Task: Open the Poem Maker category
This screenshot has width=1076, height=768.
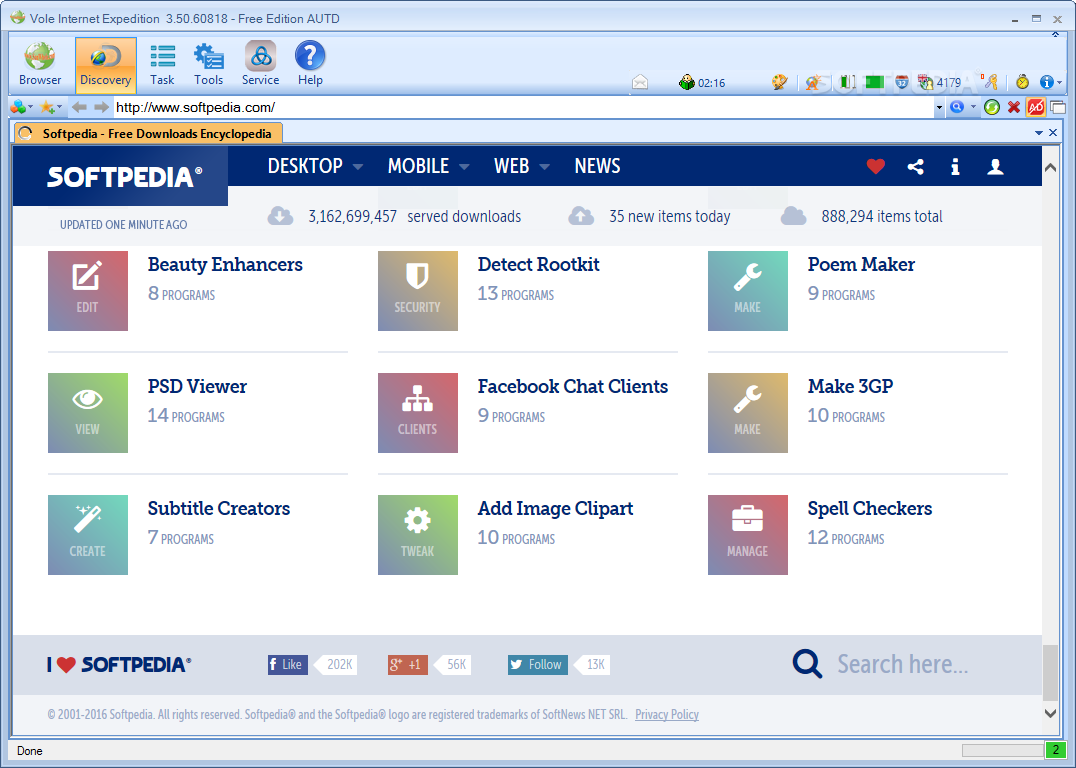Action: 861,264
